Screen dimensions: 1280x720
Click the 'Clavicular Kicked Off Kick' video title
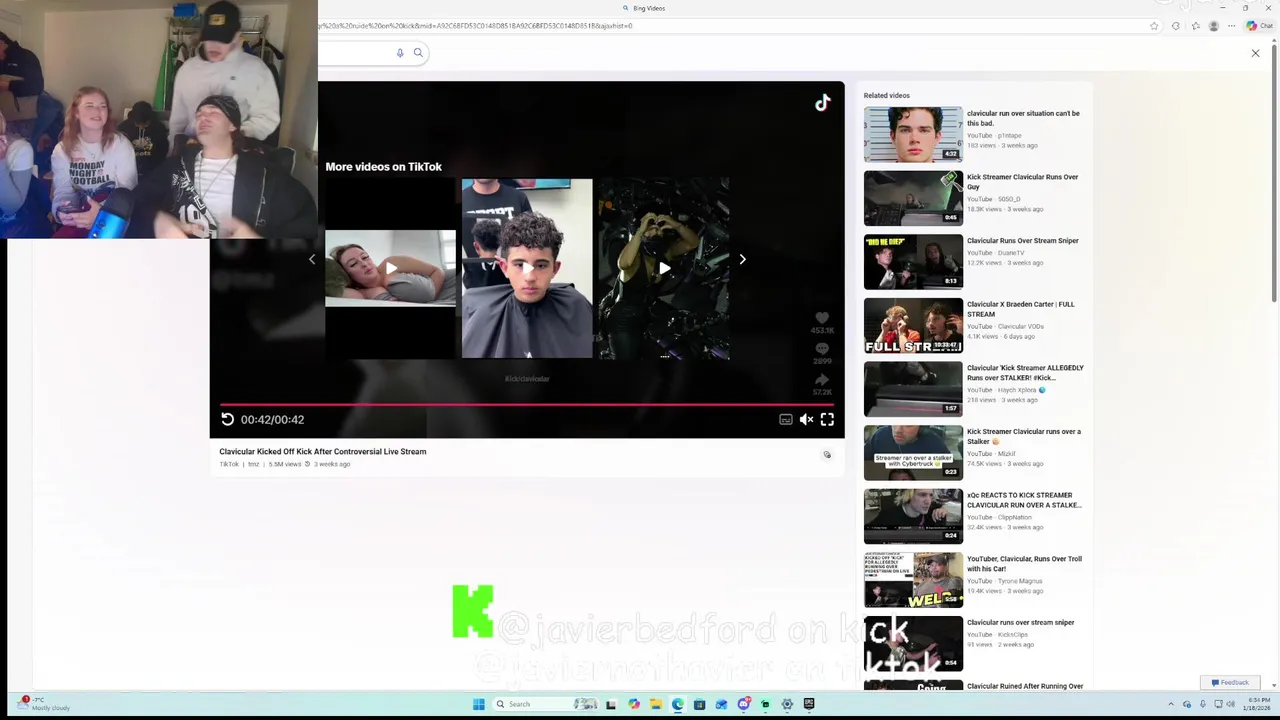pyautogui.click(x=323, y=452)
